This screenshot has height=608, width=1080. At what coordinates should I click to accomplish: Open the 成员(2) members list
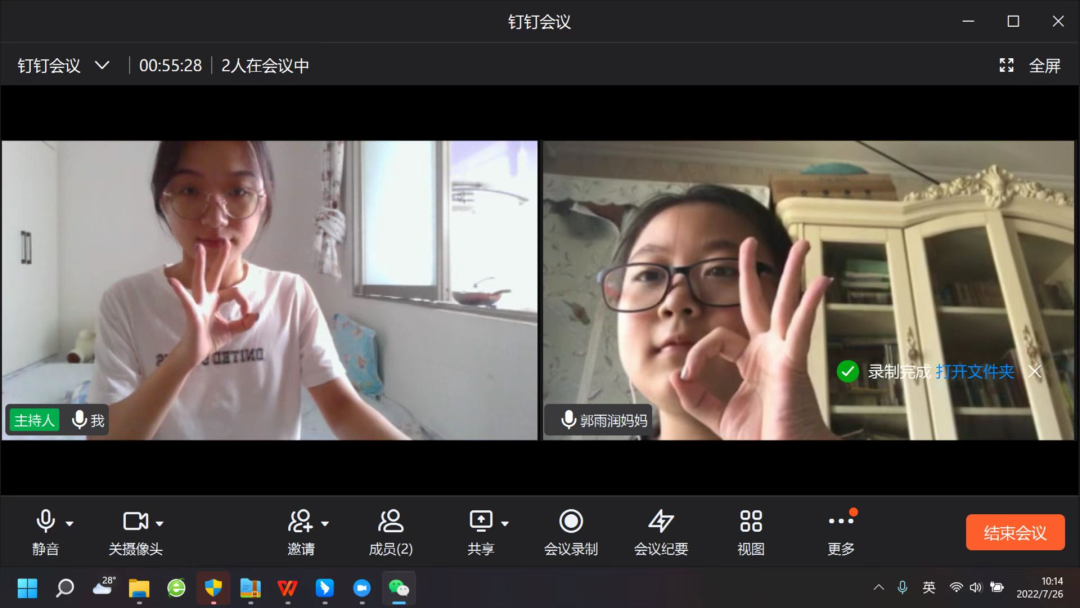(x=391, y=532)
